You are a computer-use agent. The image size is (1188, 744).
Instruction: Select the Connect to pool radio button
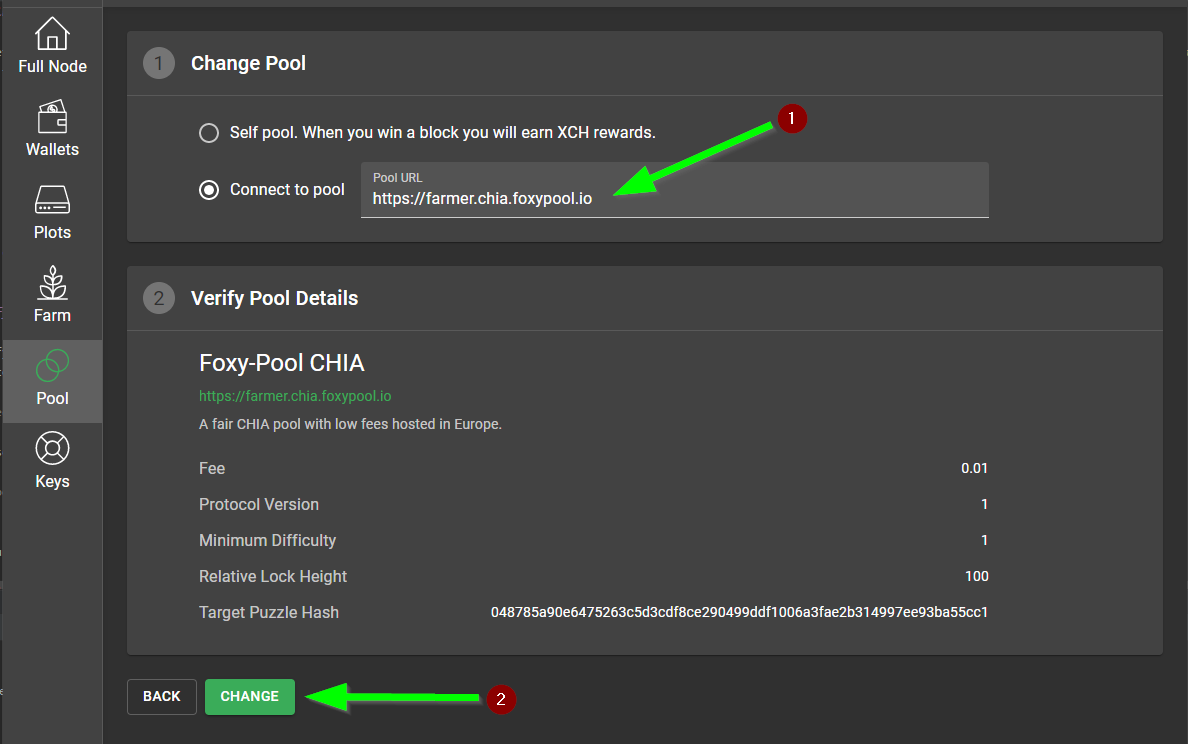pyautogui.click(x=209, y=190)
